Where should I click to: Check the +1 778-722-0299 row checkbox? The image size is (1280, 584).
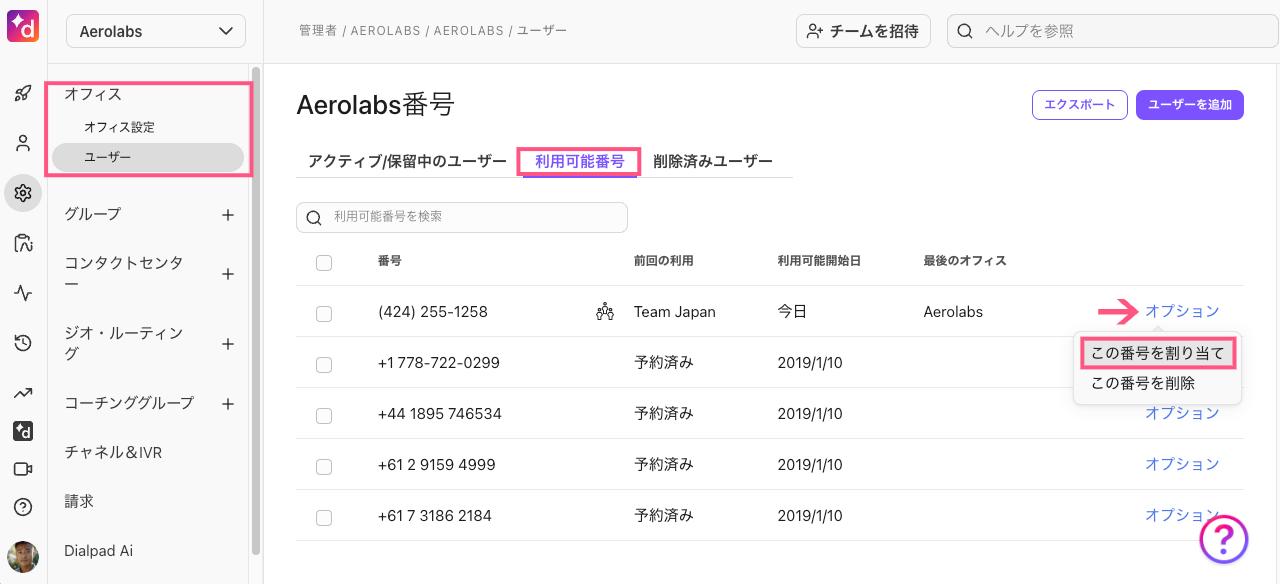click(x=324, y=365)
